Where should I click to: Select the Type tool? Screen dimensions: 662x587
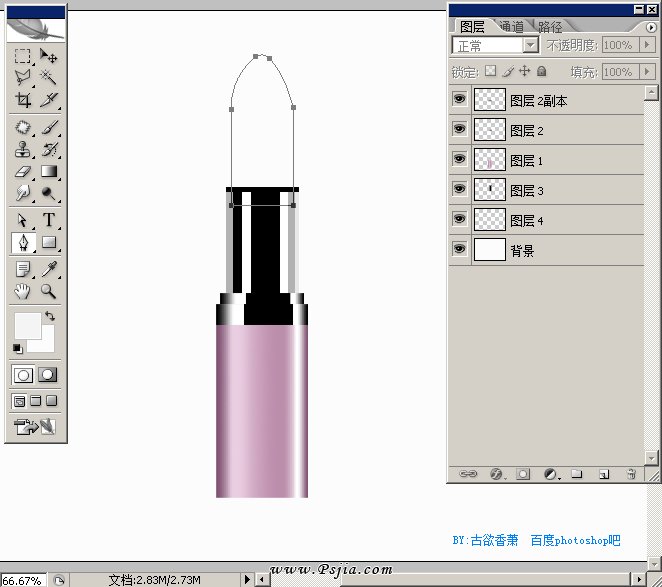(x=49, y=220)
